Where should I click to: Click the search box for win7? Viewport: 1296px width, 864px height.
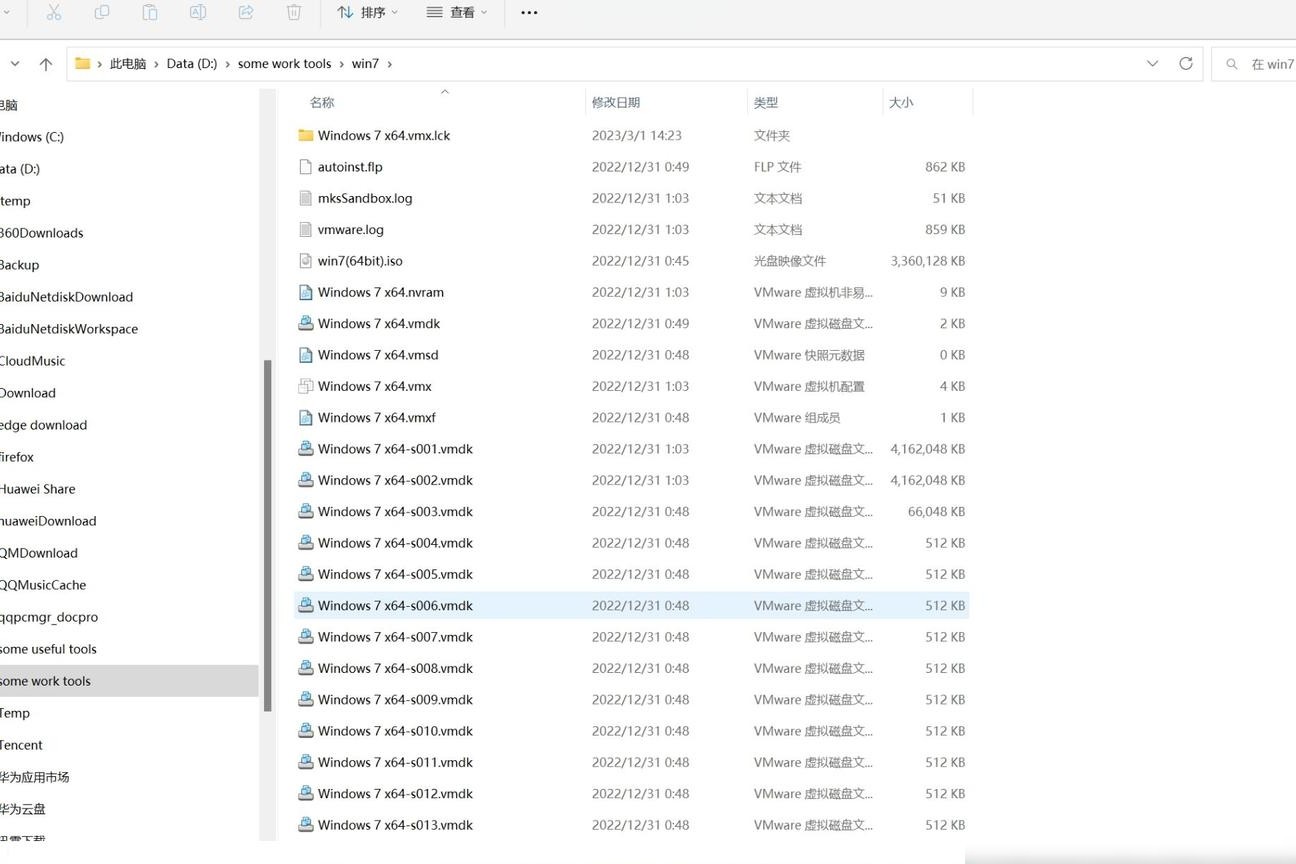point(1255,63)
